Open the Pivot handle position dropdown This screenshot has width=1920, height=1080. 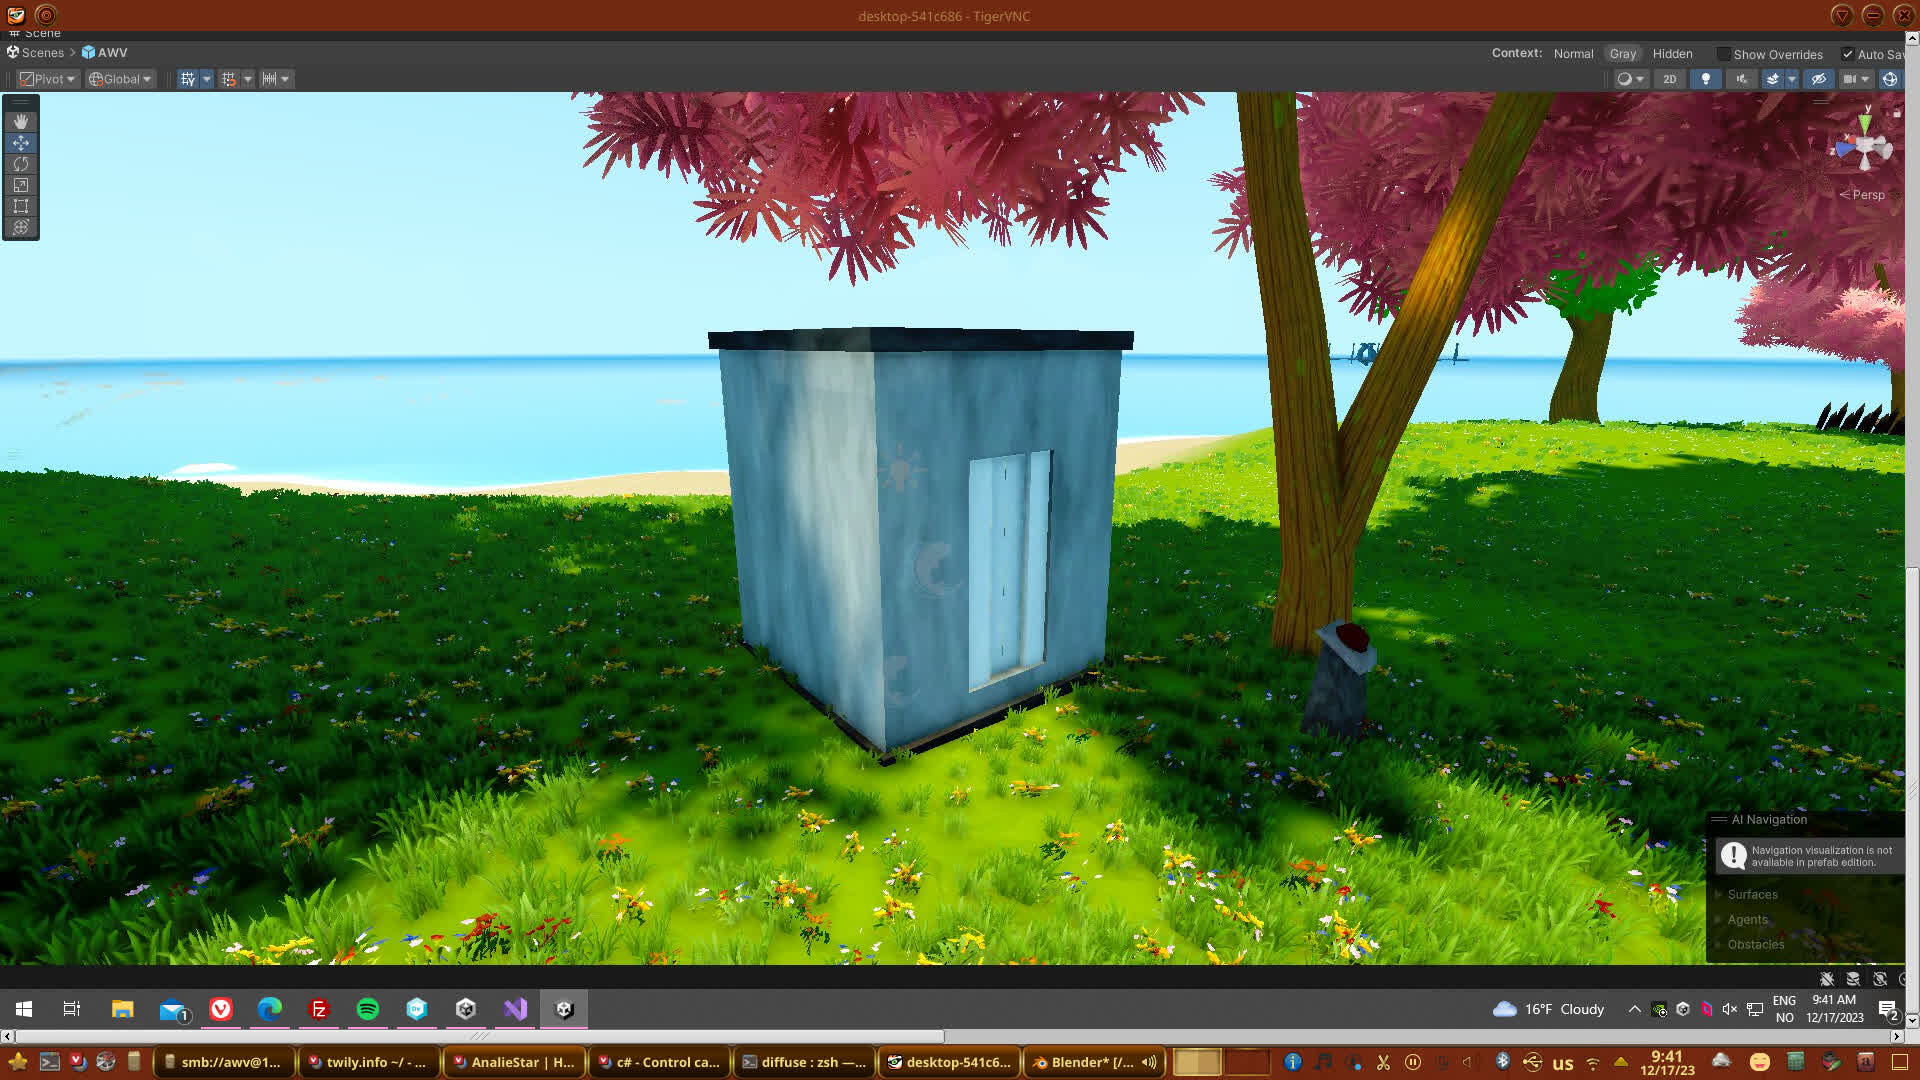[47, 79]
